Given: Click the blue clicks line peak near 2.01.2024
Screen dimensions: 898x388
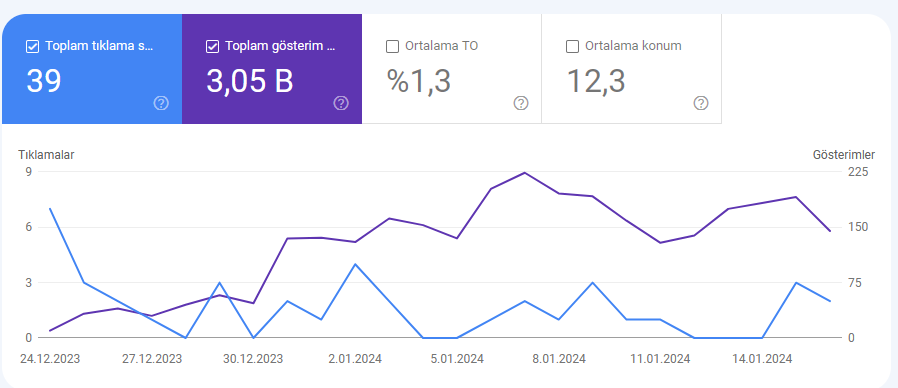Looking at the screenshot, I should tap(355, 264).
